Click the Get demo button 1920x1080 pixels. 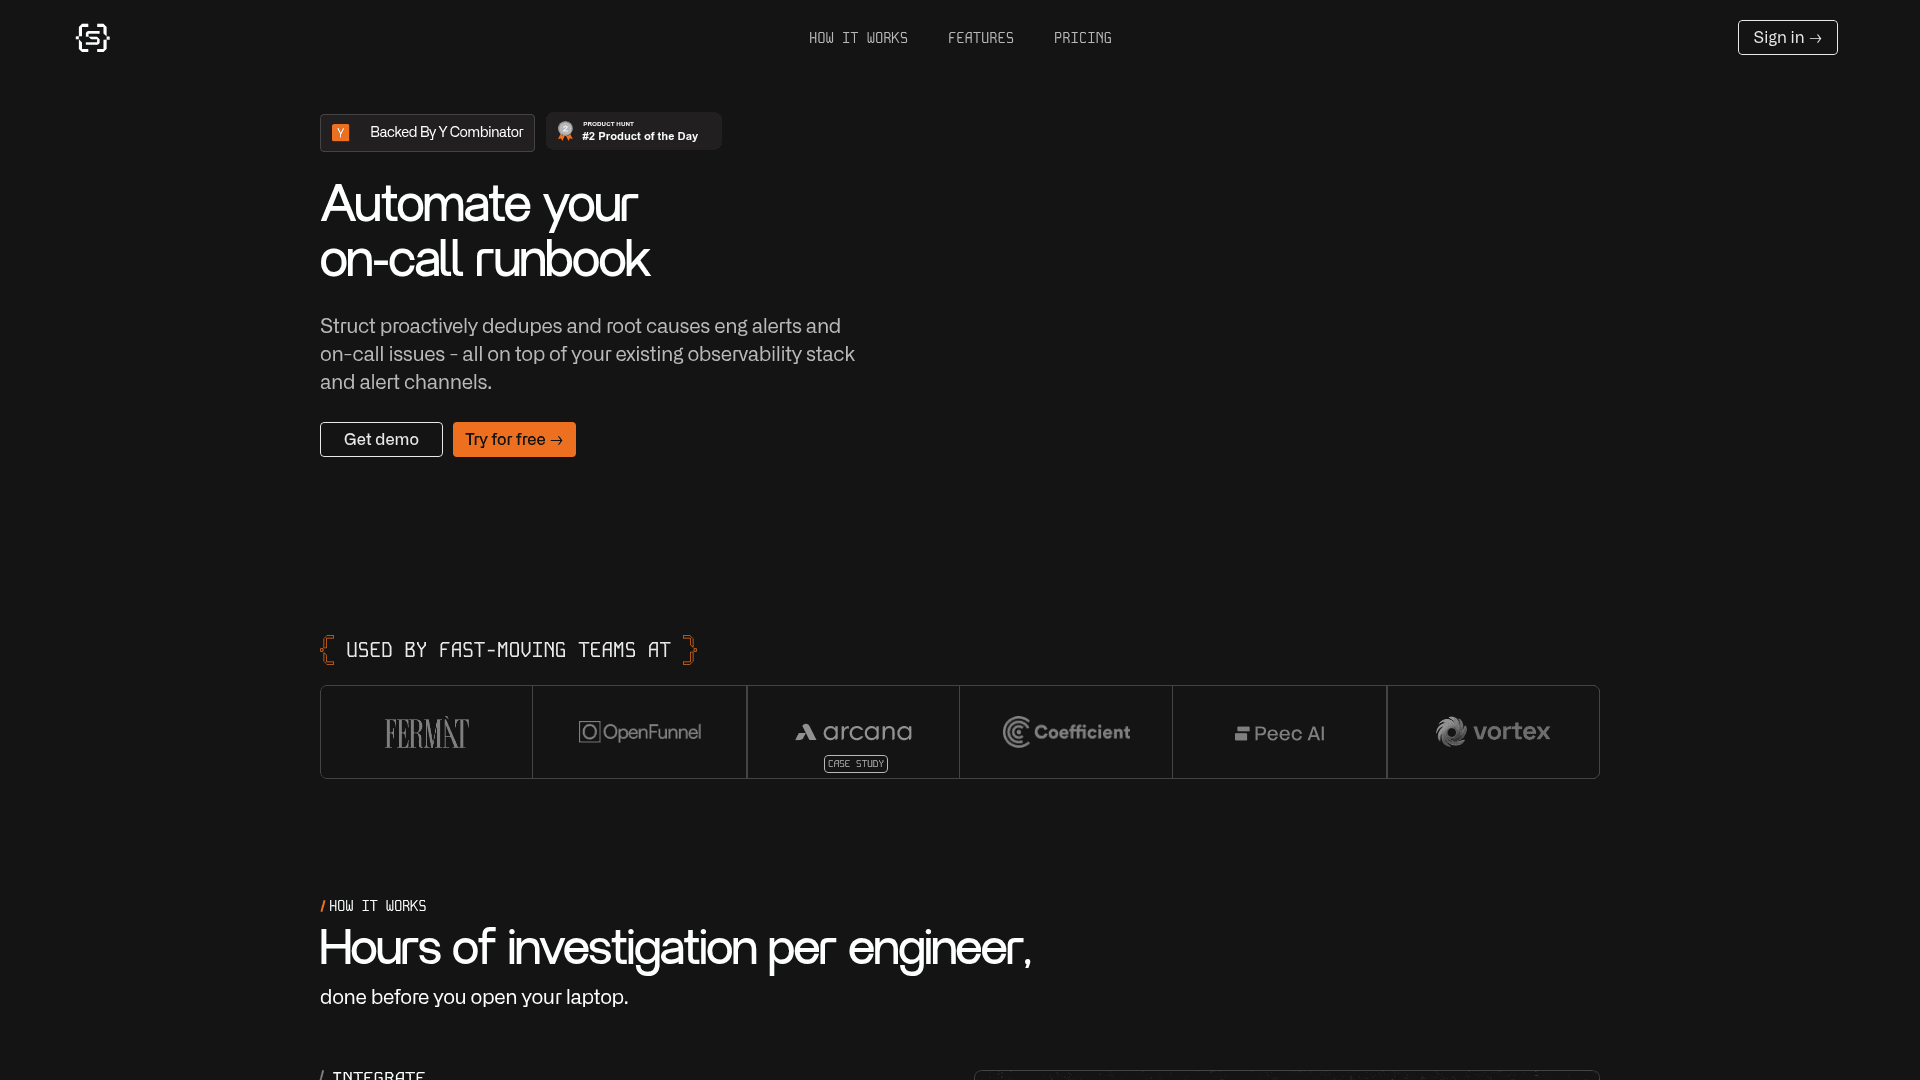[381, 440]
